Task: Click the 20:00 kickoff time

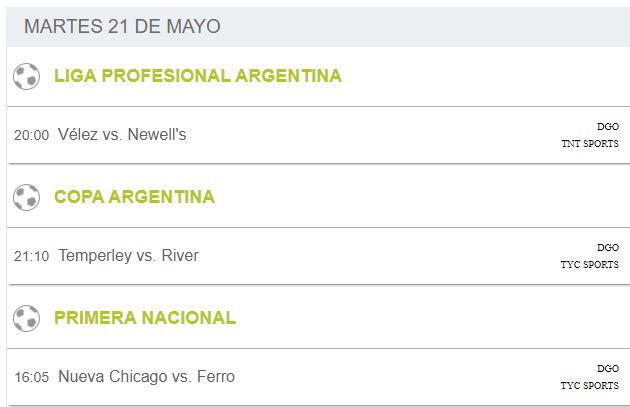Action: click(31, 135)
